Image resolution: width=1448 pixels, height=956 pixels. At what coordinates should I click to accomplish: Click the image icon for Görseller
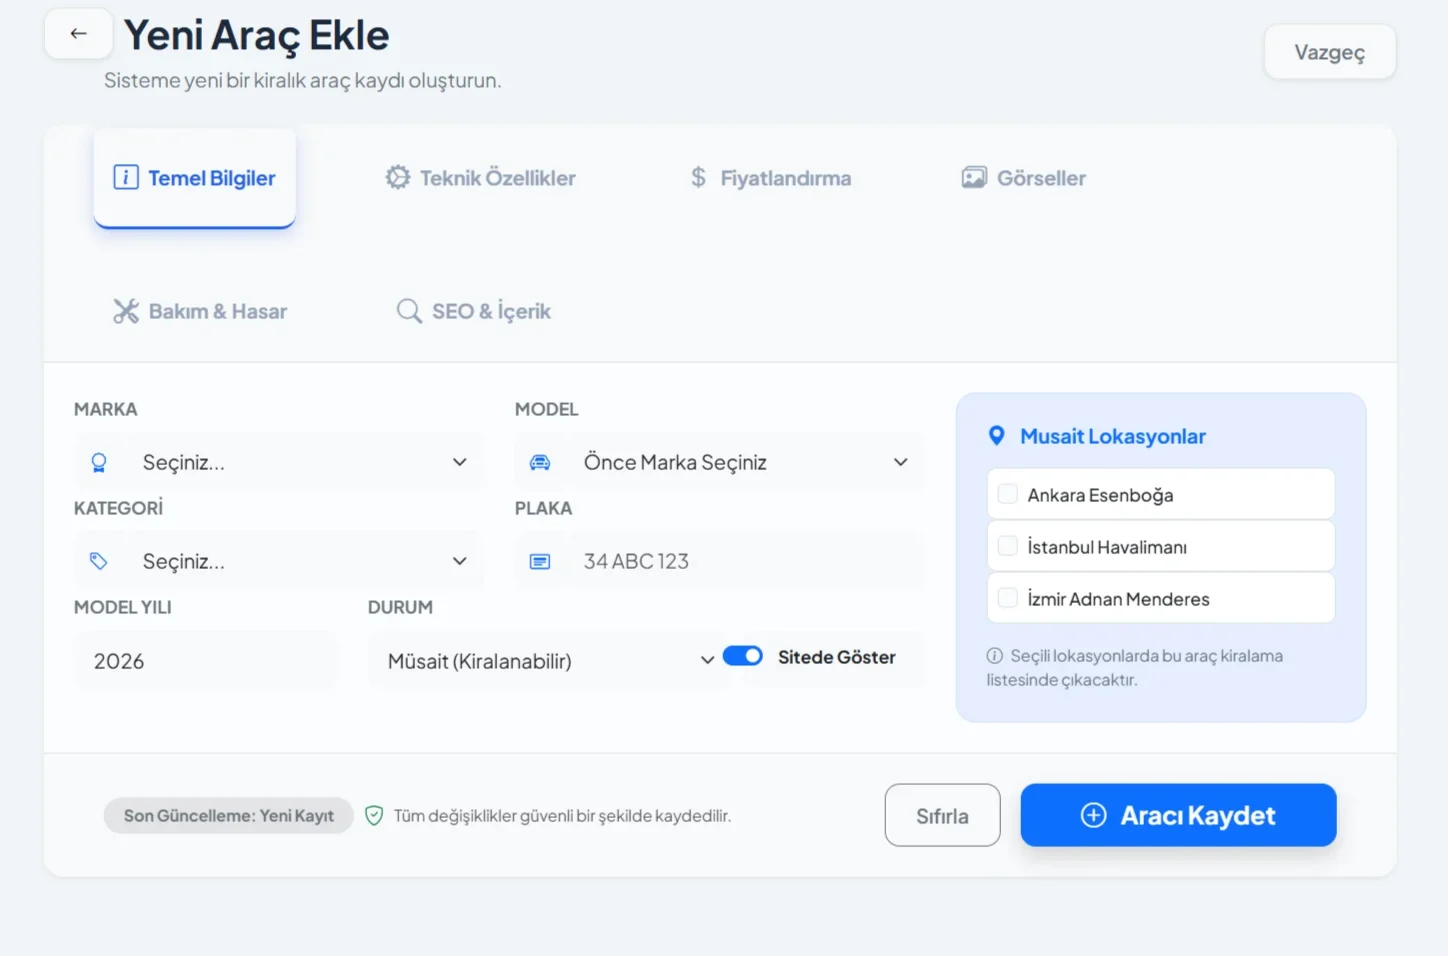(x=974, y=178)
